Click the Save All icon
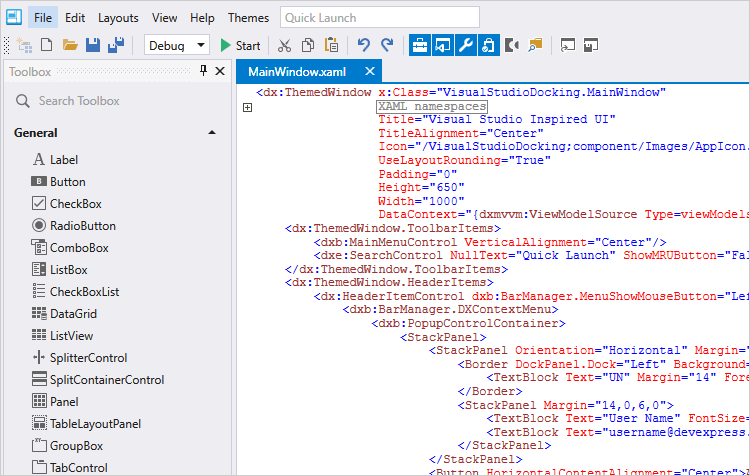This screenshot has width=750, height=476. click(x=116, y=45)
